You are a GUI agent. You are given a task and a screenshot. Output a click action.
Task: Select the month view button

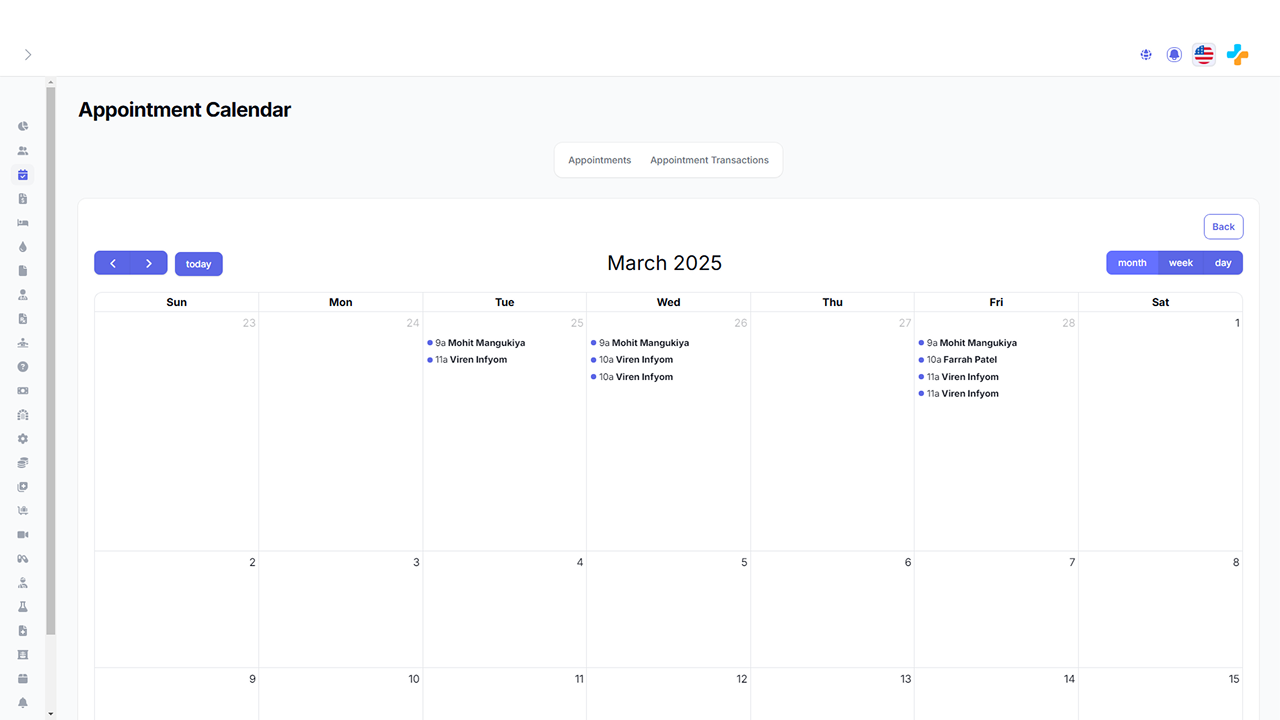tap(1132, 263)
